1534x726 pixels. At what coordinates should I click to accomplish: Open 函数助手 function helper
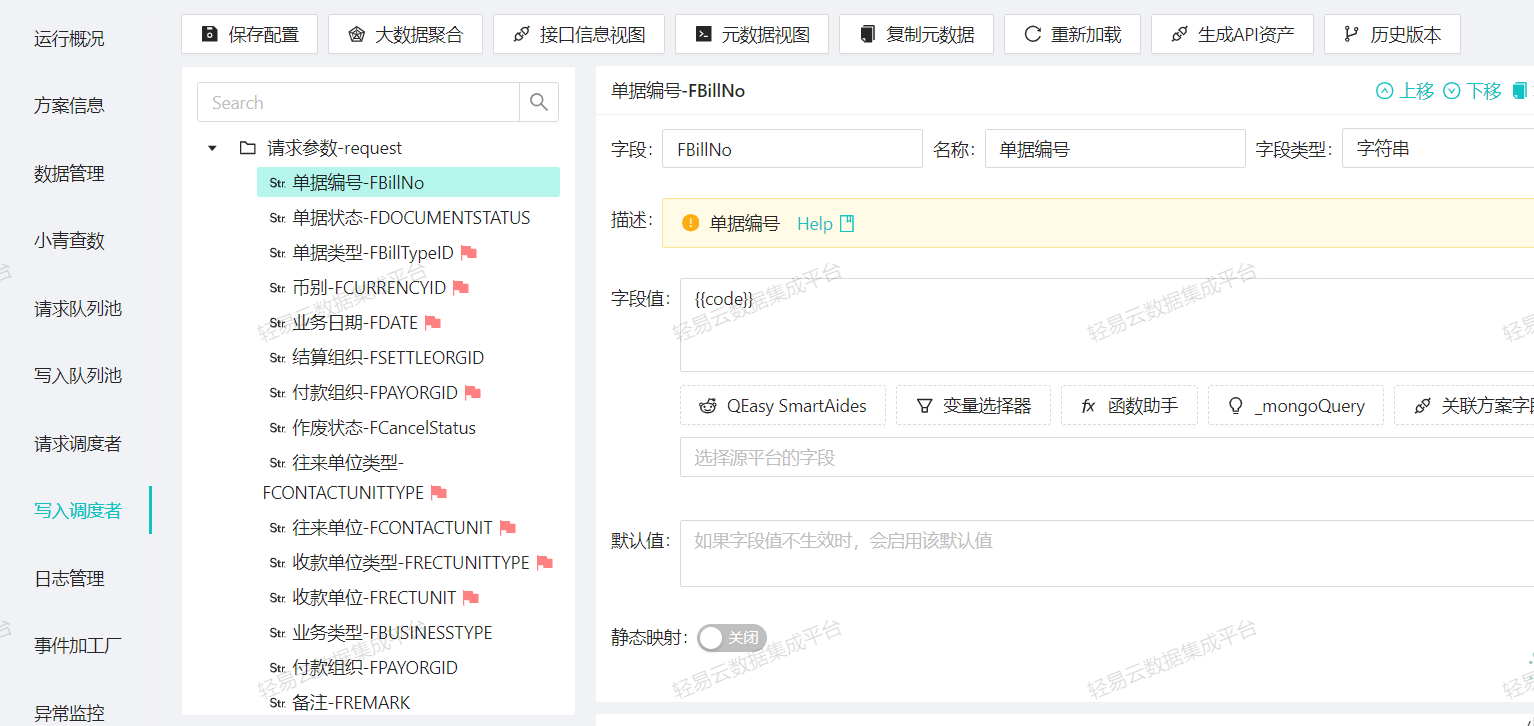tap(1129, 405)
